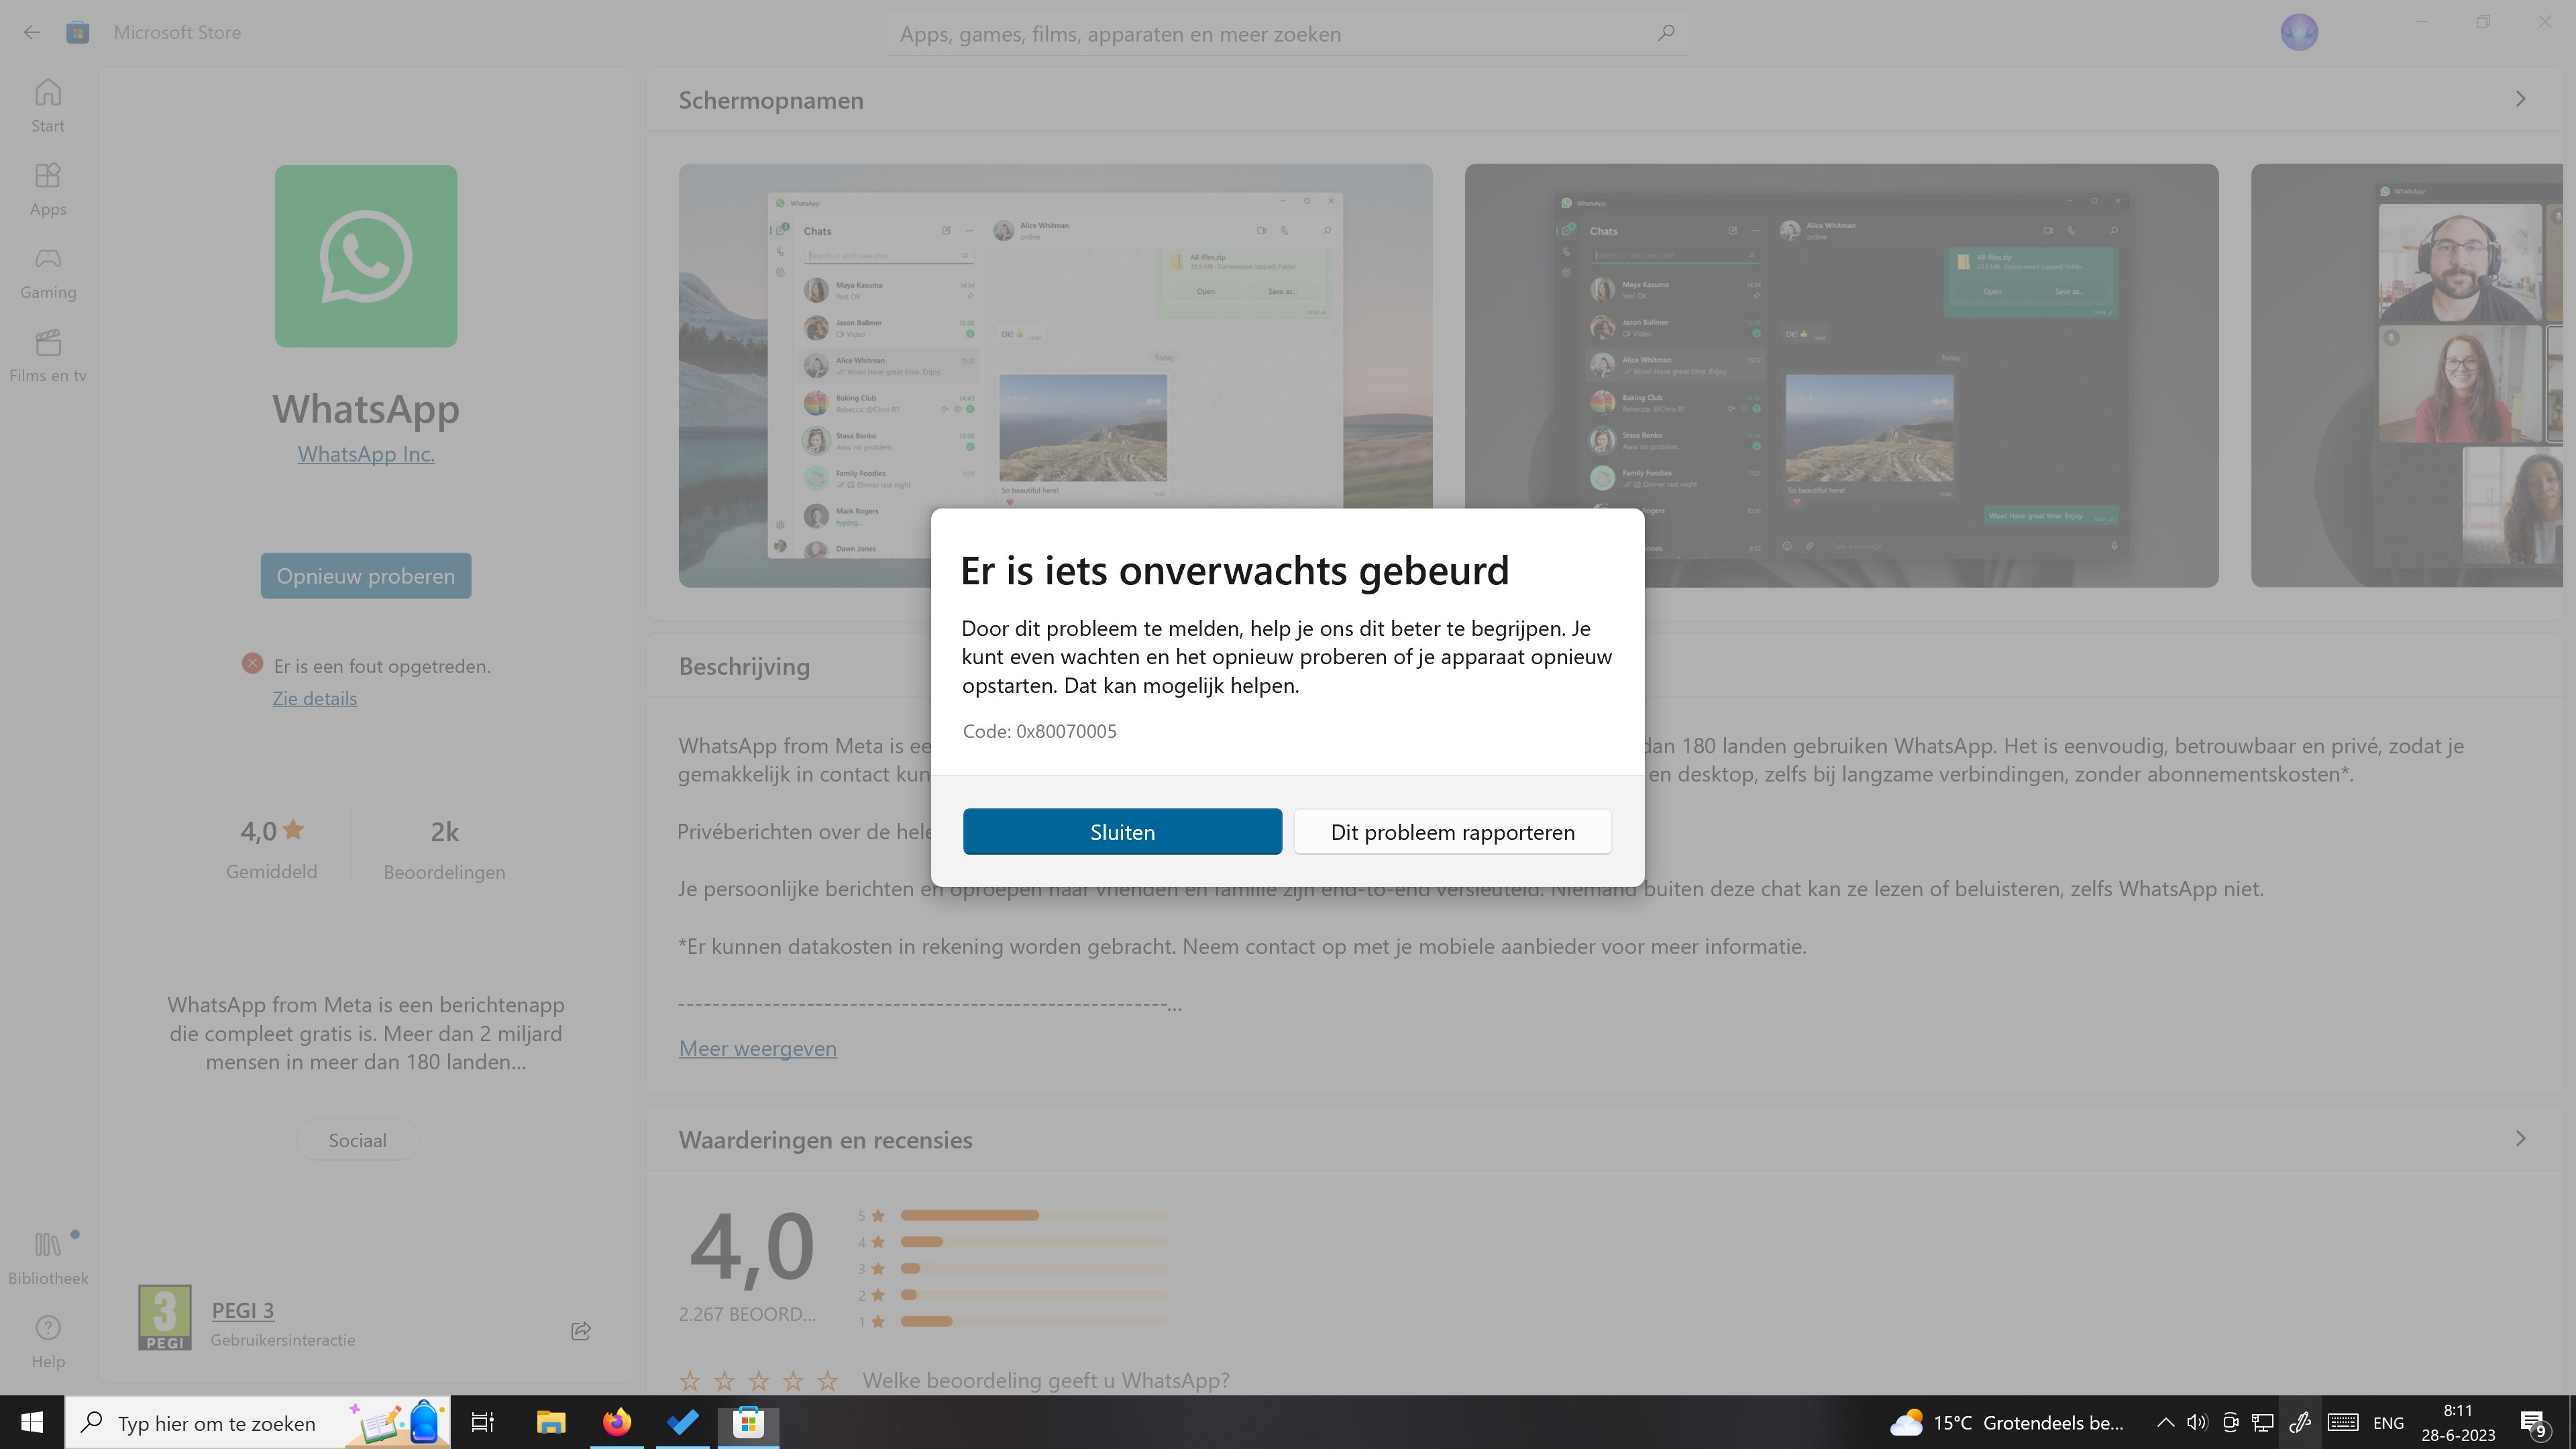Click the 4,0 Gemiddeld rating summary
Viewport: 2576px width, 1449px height.
point(272,849)
